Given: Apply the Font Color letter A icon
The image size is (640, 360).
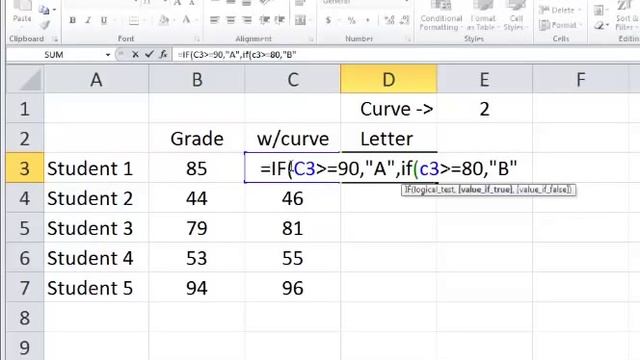Looking at the screenshot, I should click(x=186, y=20).
